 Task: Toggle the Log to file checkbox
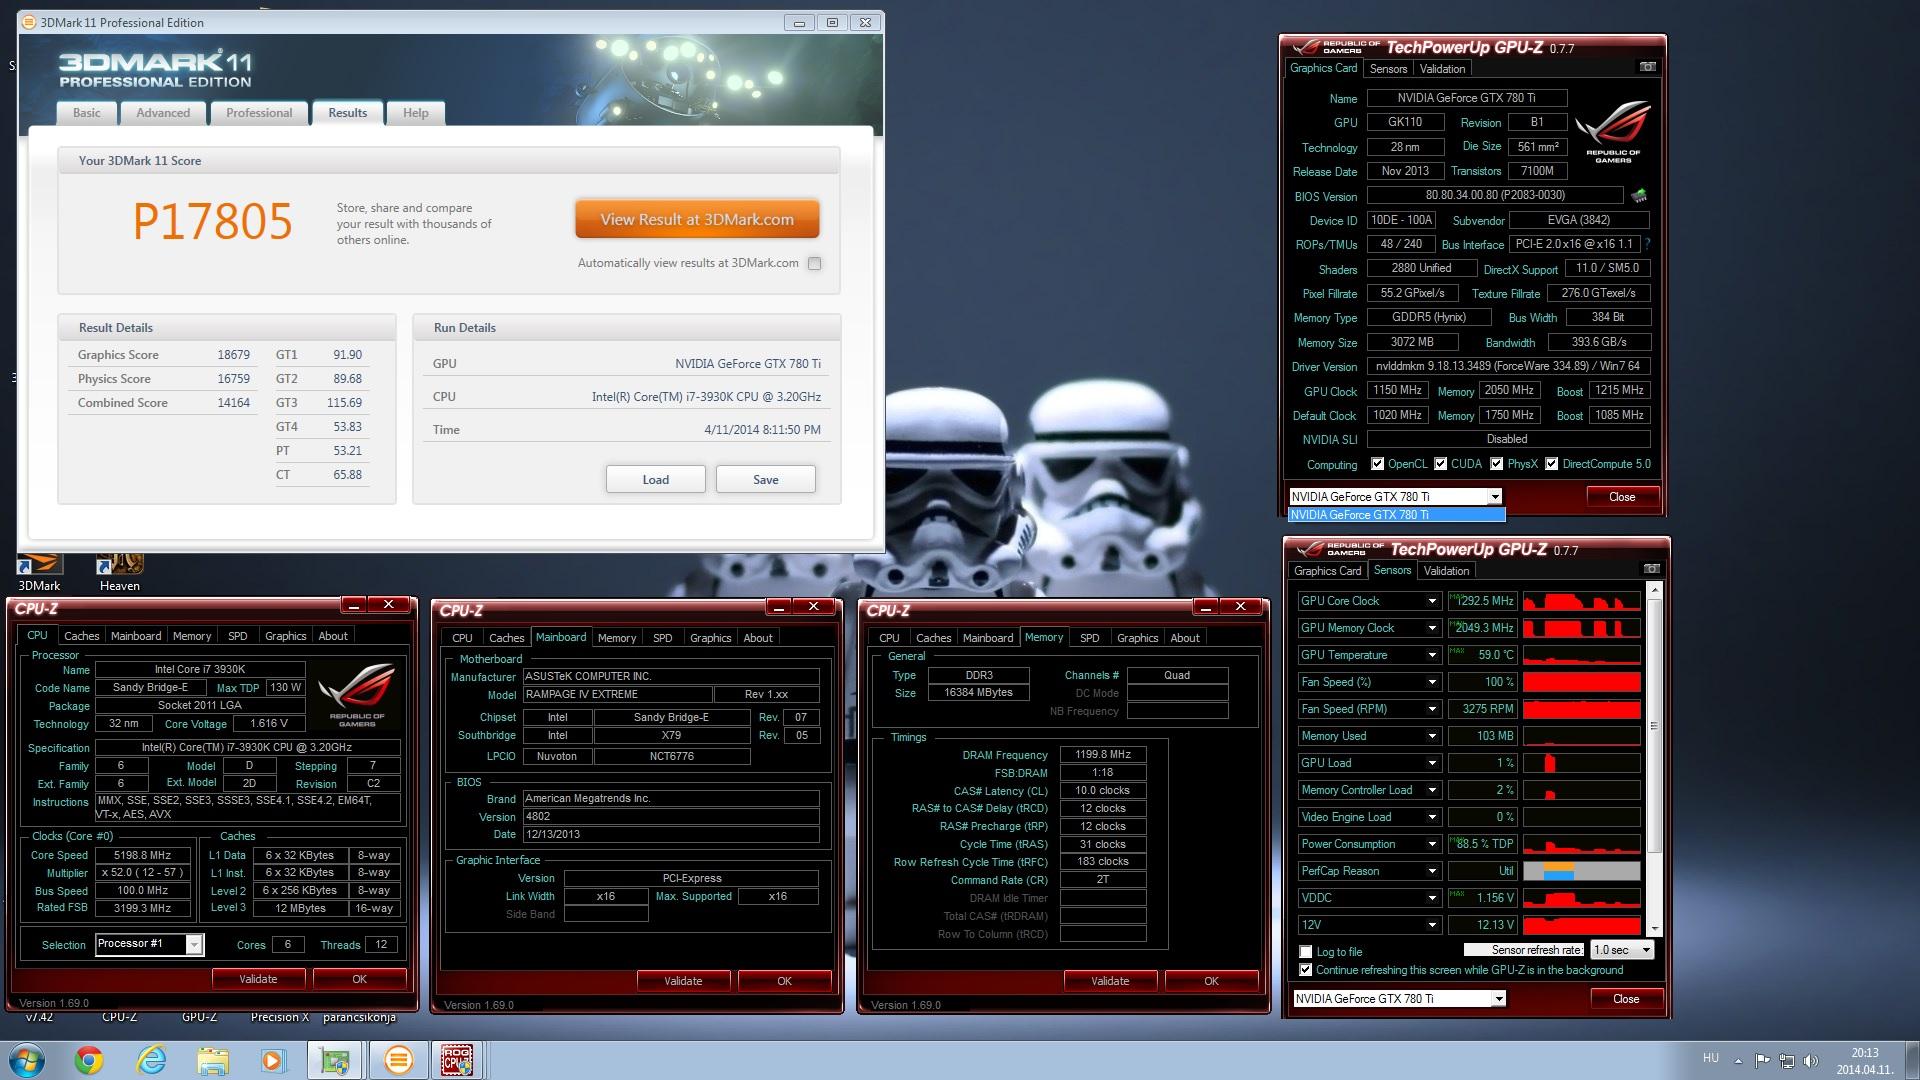tap(1305, 952)
